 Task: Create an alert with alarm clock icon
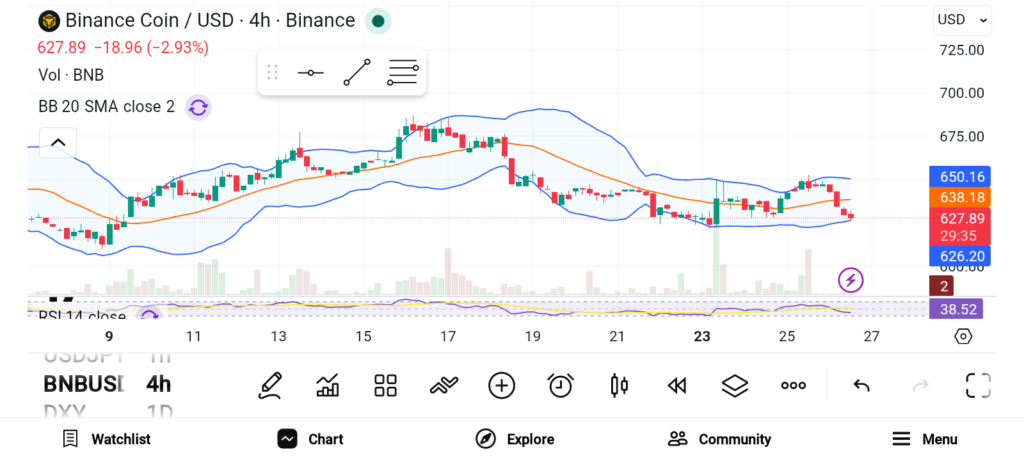tap(560, 385)
